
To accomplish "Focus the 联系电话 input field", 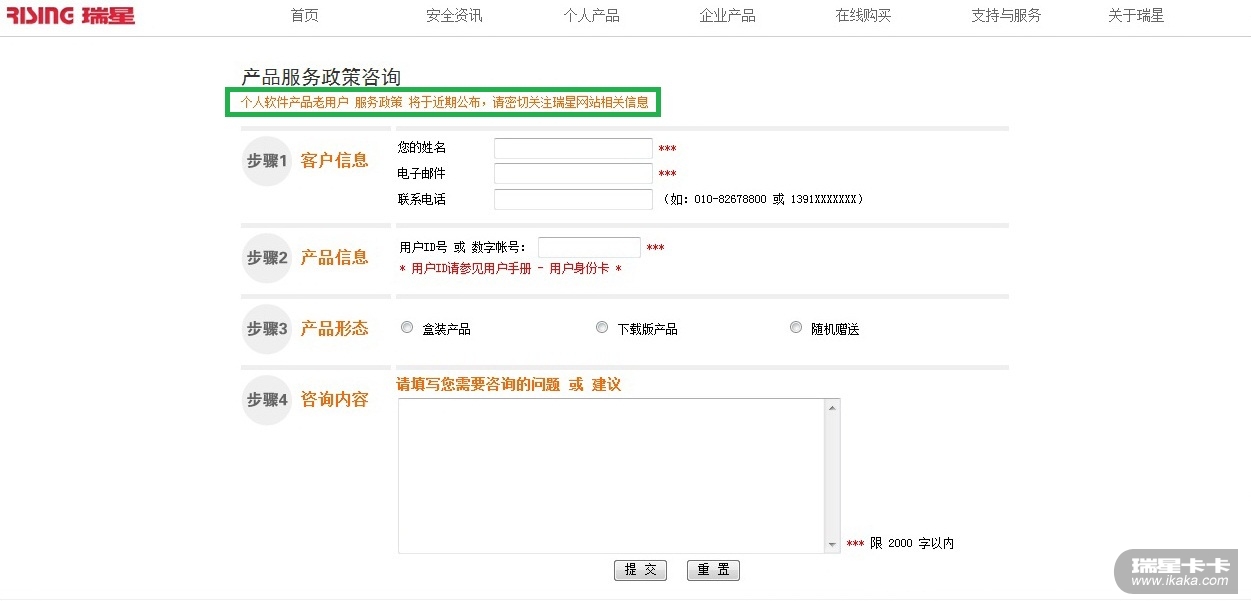I will coord(573,199).
